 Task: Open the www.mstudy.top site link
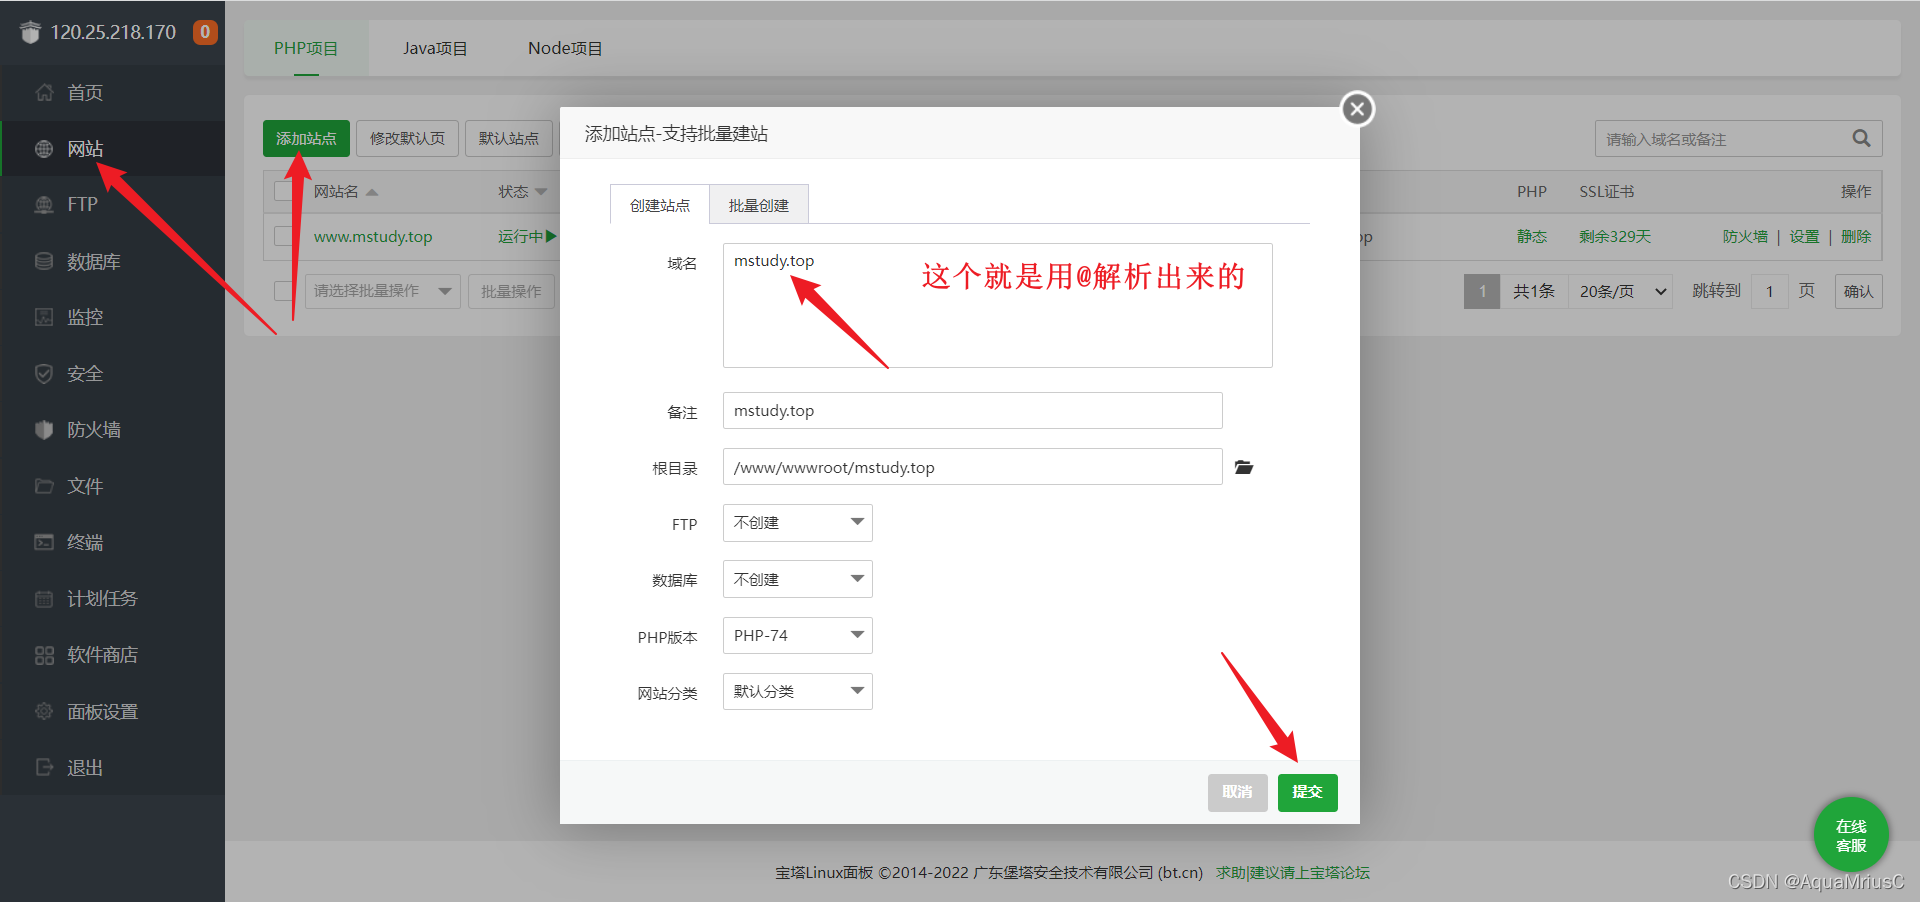click(373, 237)
